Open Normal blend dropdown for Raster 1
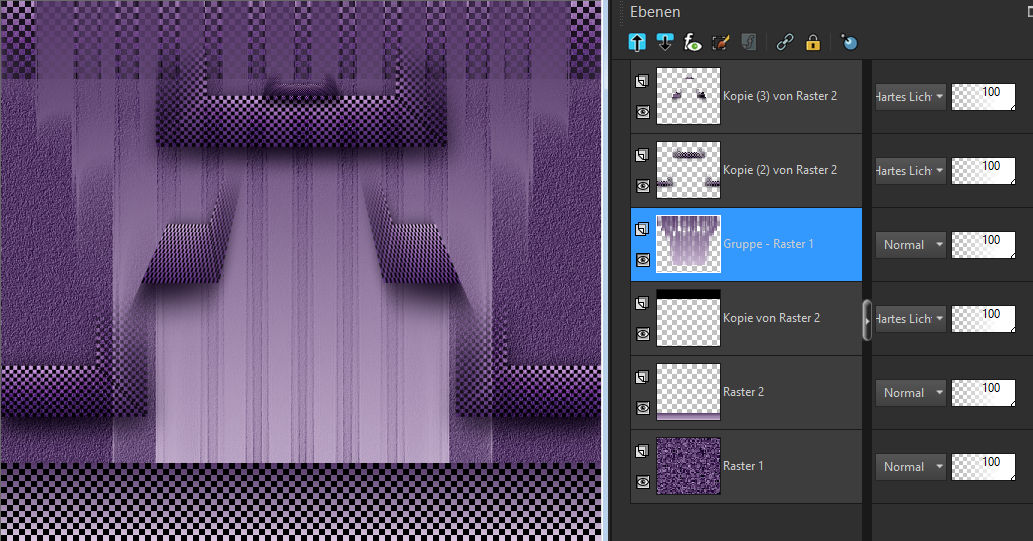The image size is (1033, 541). [x=910, y=467]
